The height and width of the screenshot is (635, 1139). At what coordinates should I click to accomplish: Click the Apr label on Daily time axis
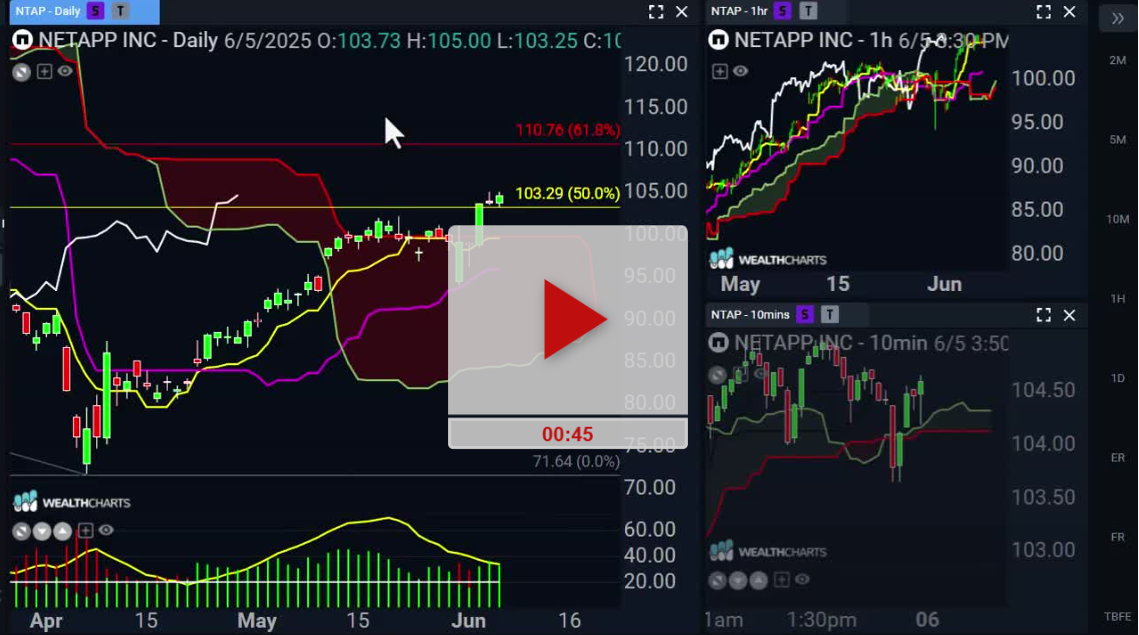pos(46,620)
